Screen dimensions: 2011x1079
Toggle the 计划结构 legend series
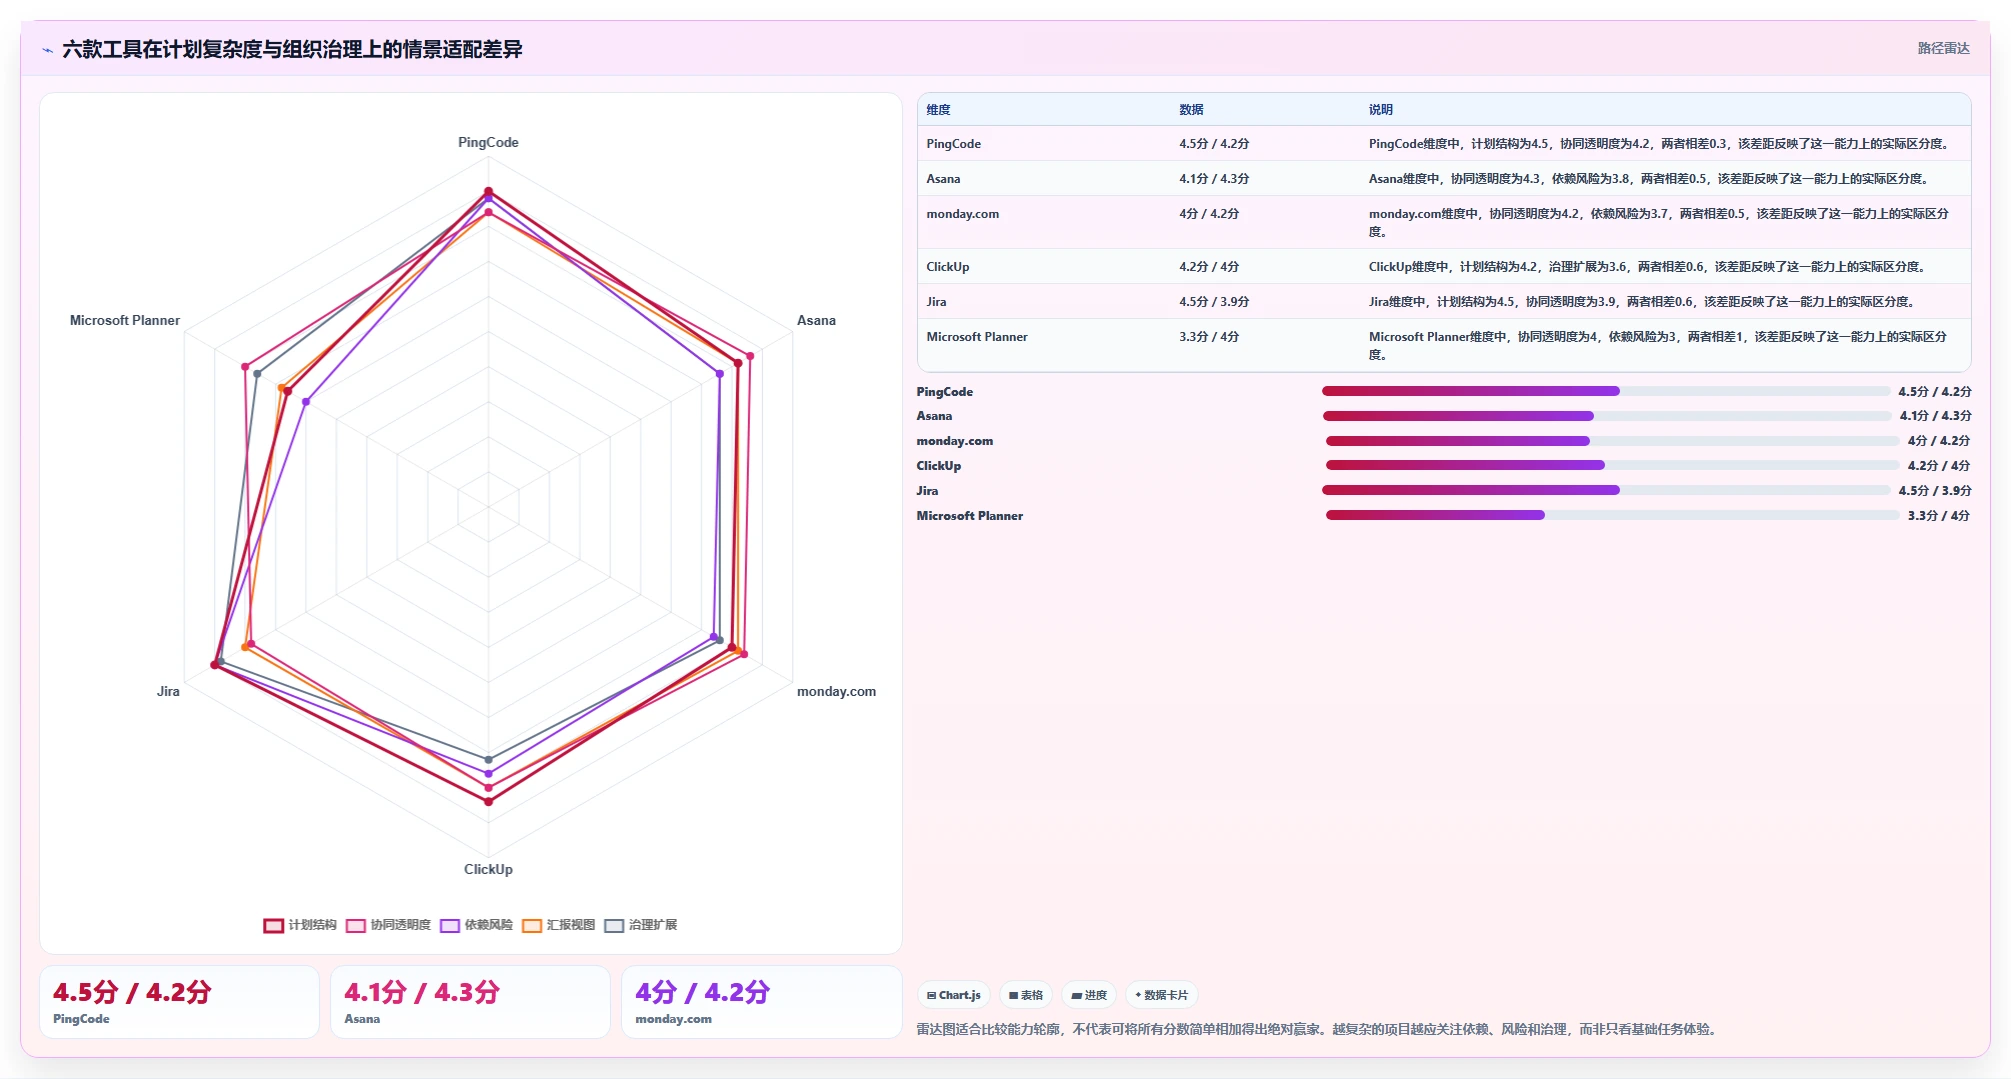click(300, 925)
